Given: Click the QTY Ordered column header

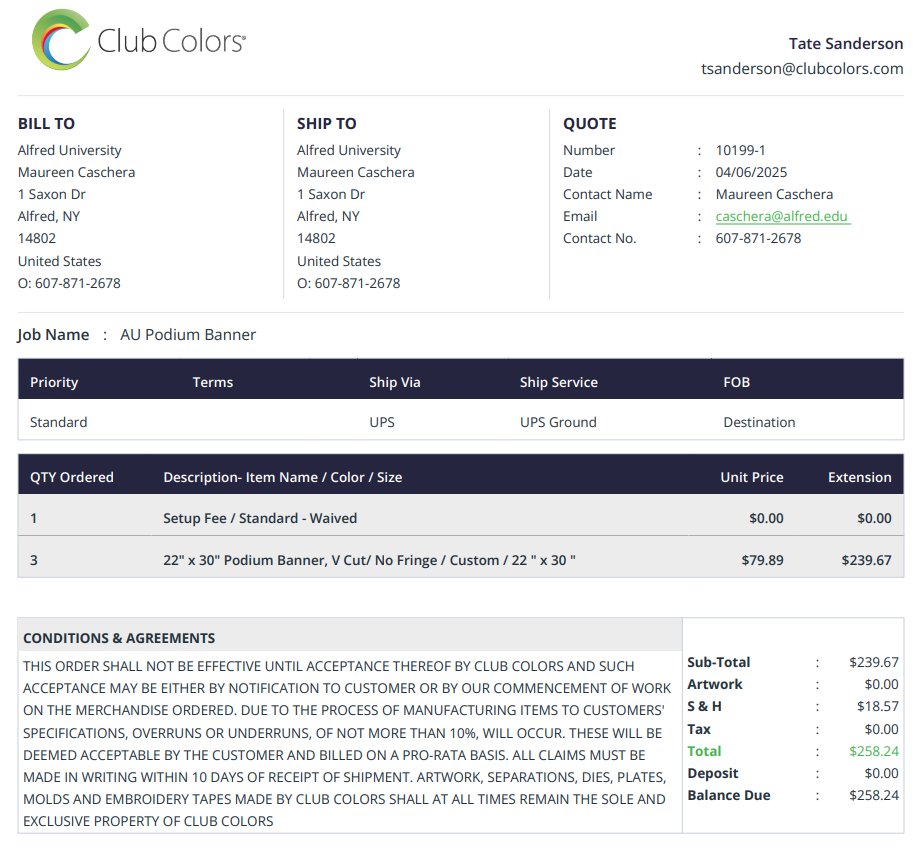Looking at the screenshot, I should (x=72, y=478).
